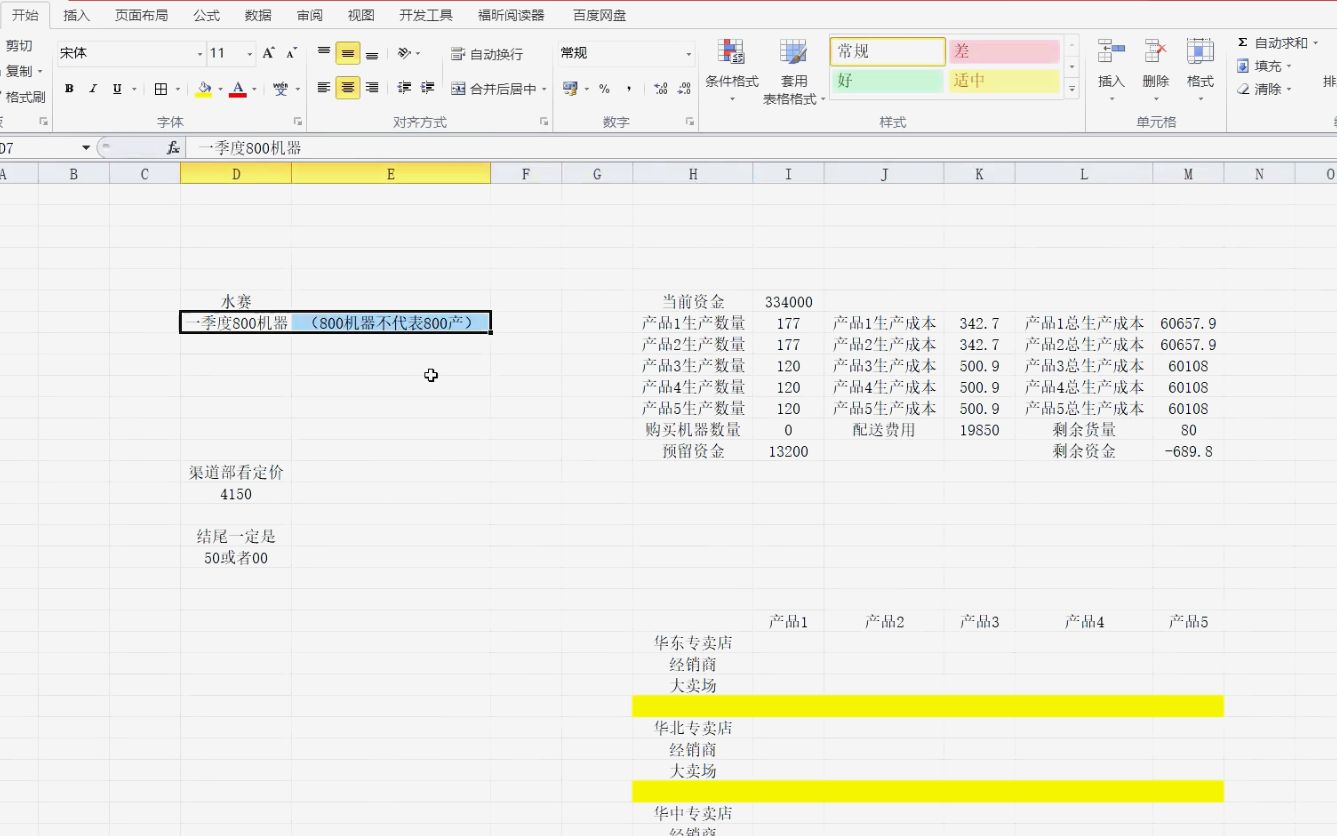Click the 剪切 cut button

pos(19,46)
